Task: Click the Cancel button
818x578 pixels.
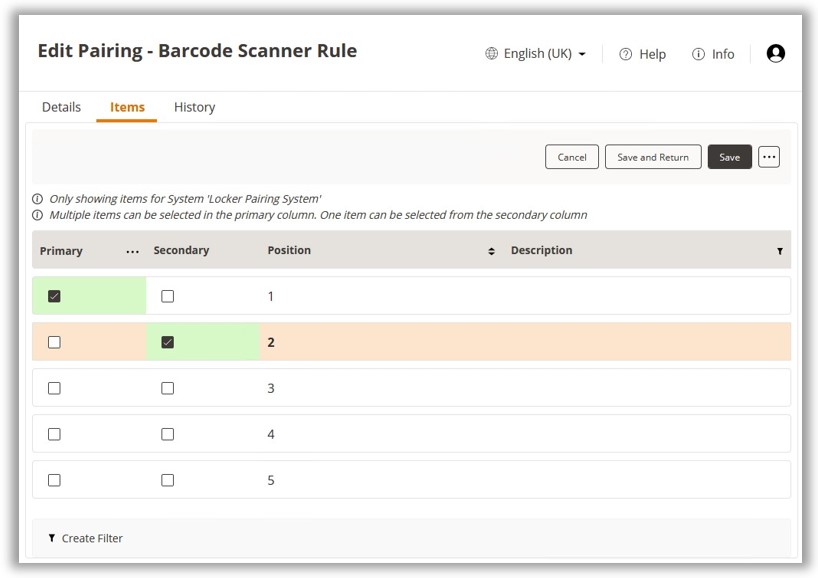Action: click(x=572, y=157)
